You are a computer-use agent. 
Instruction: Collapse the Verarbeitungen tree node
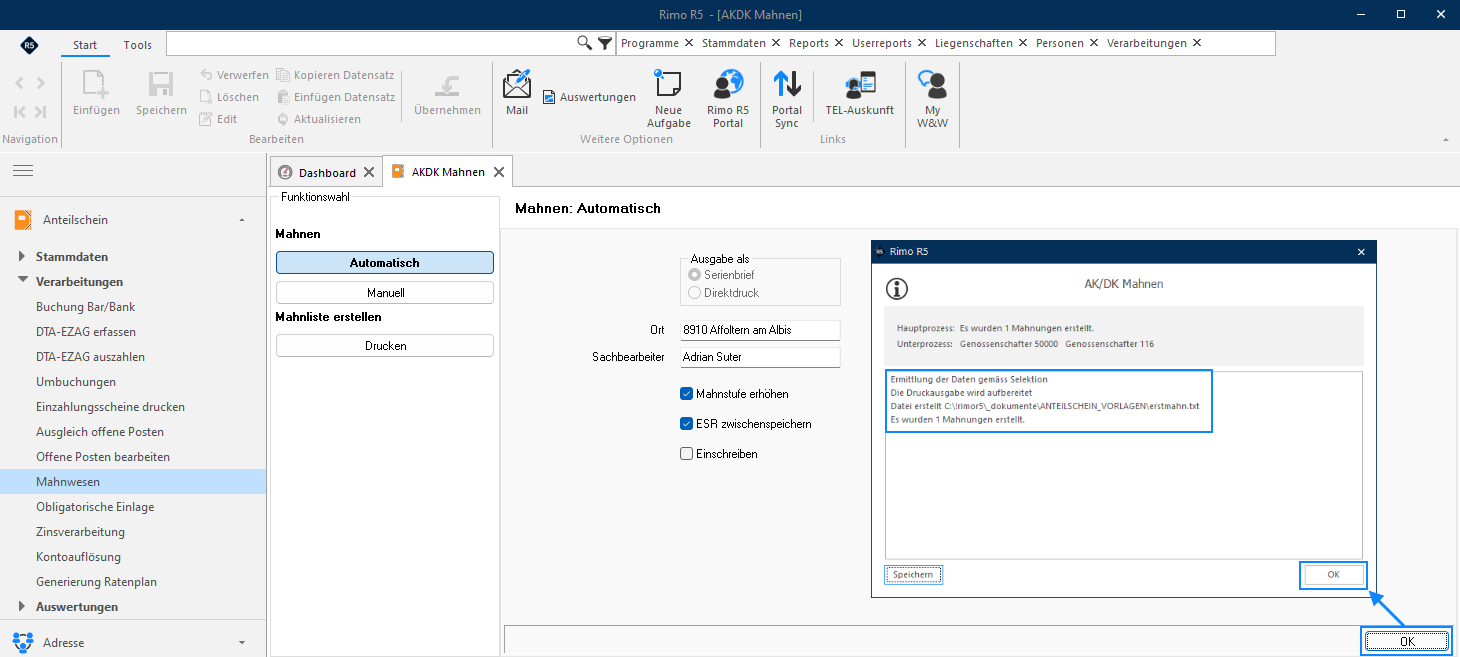22,282
